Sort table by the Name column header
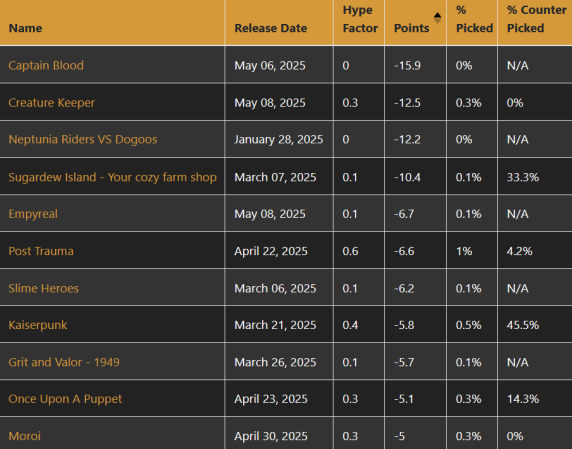The width and height of the screenshot is (572, 449). click(x=25, y=28)
